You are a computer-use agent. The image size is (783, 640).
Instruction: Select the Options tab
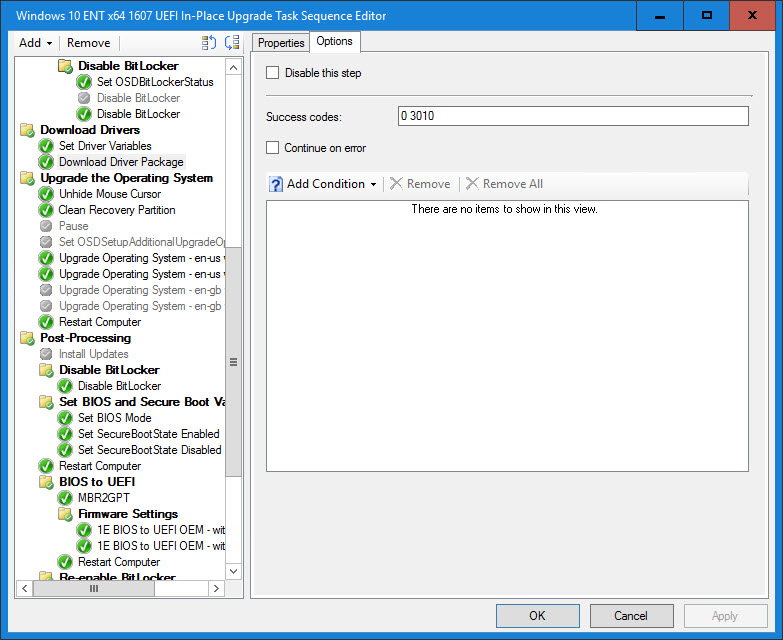(x=334, y=41)
